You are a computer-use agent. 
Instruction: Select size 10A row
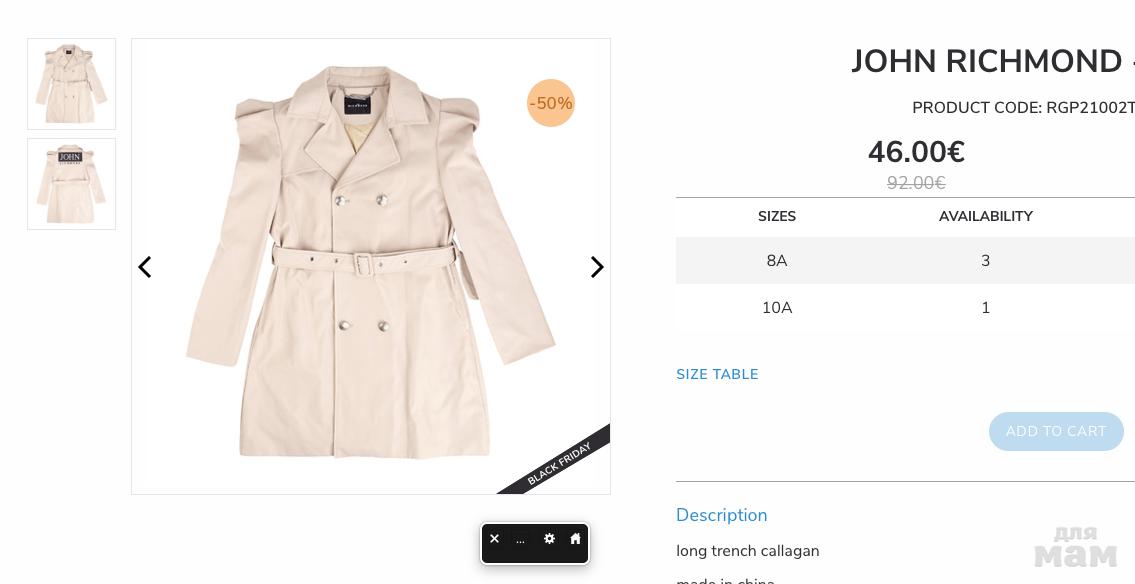[x=777, y=308]
